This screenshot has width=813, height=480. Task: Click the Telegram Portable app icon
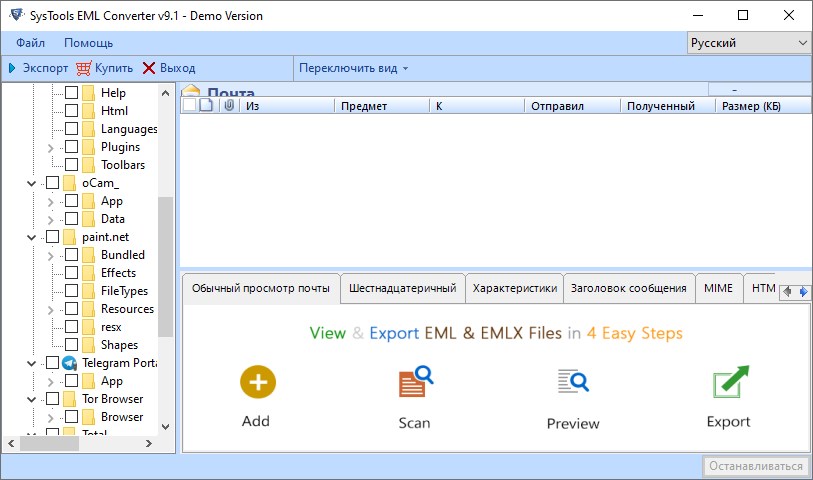[69, 363]
